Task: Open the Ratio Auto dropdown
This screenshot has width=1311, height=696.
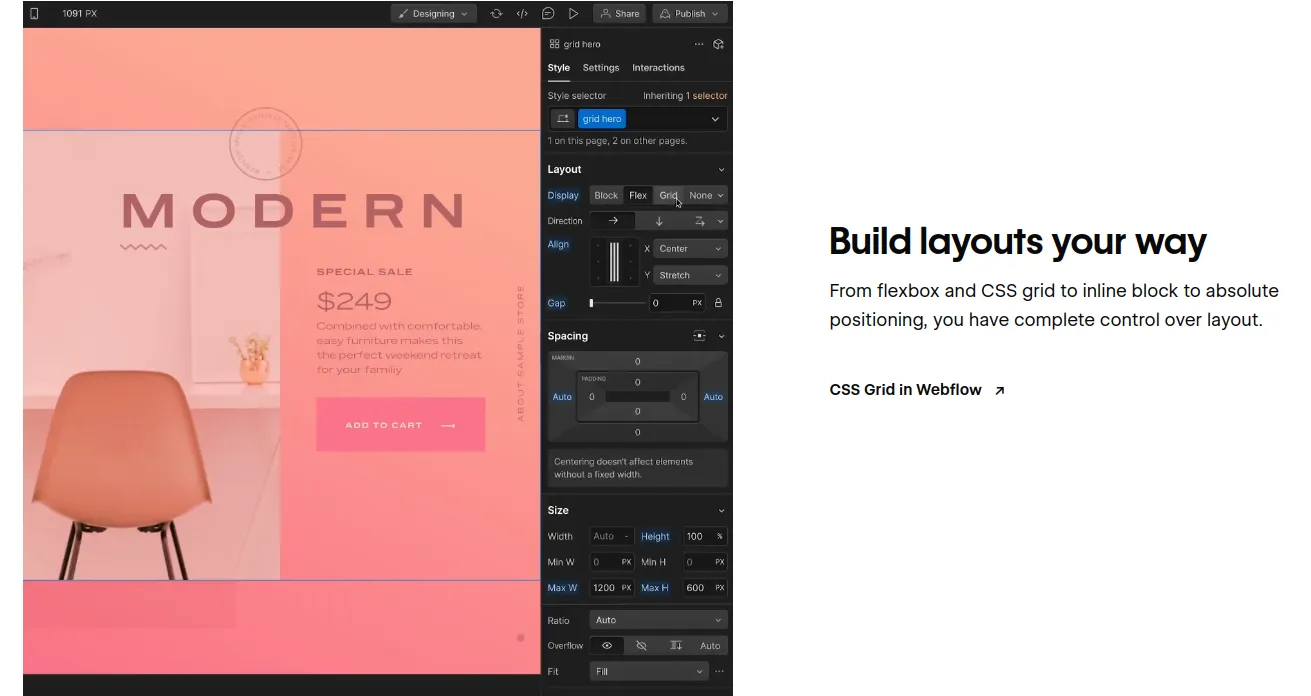Action: (658, 620)
